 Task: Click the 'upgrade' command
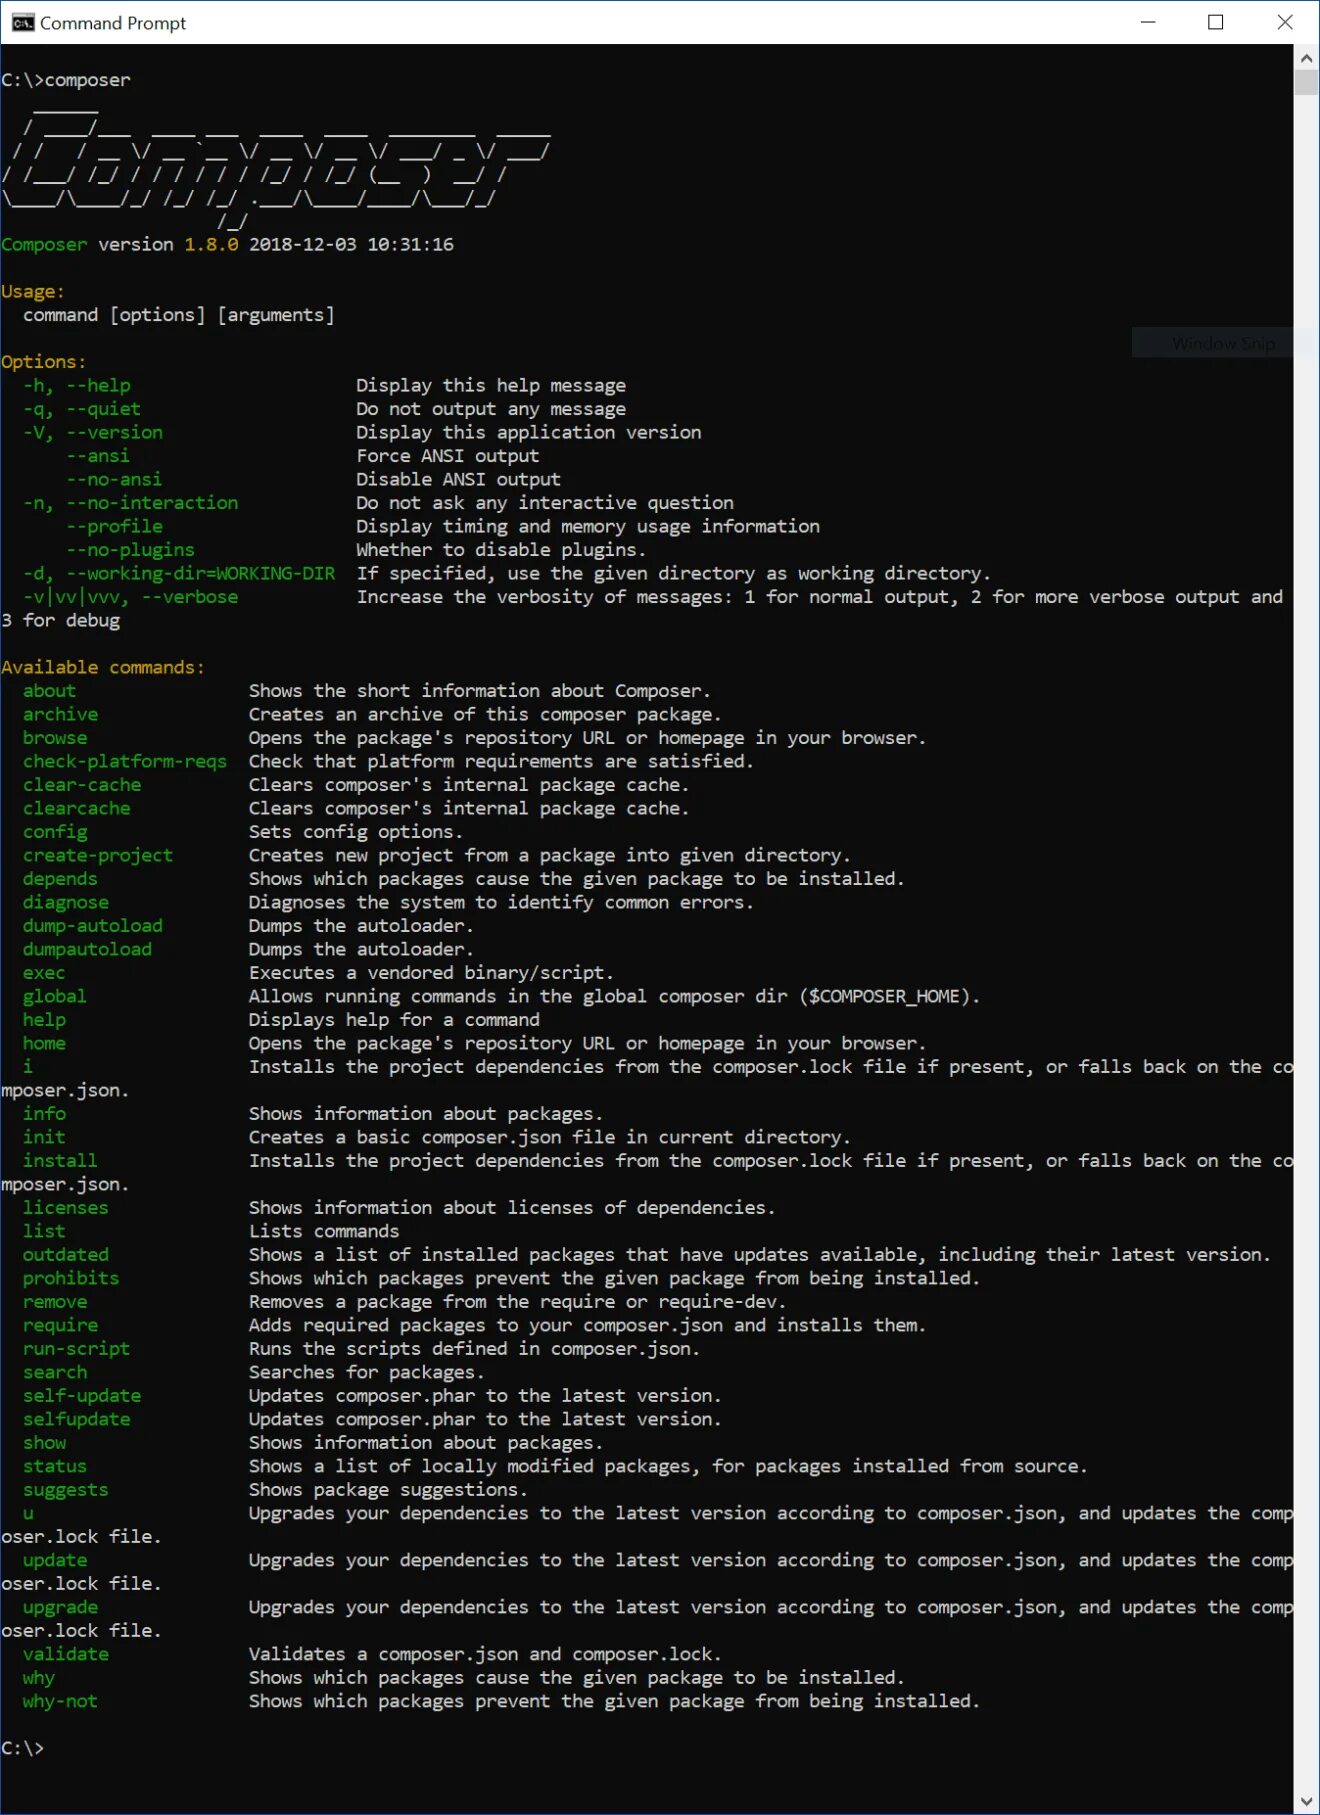click(x=61, y=1607)
